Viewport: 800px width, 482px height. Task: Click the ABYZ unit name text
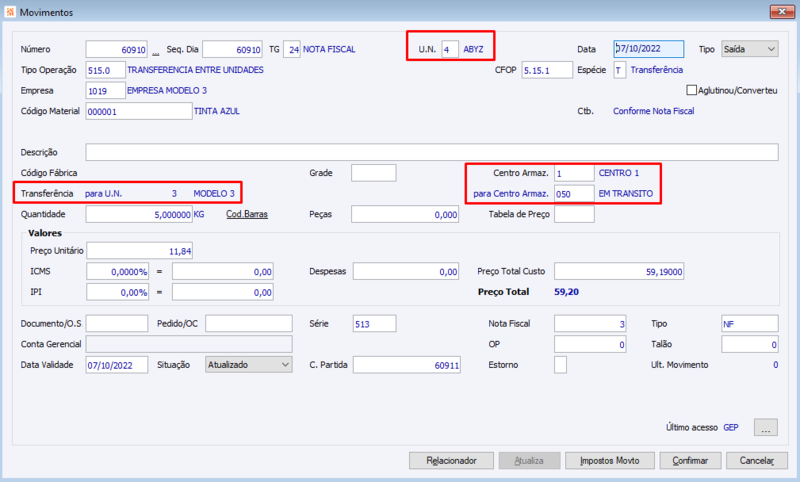[x=473, y=49]
